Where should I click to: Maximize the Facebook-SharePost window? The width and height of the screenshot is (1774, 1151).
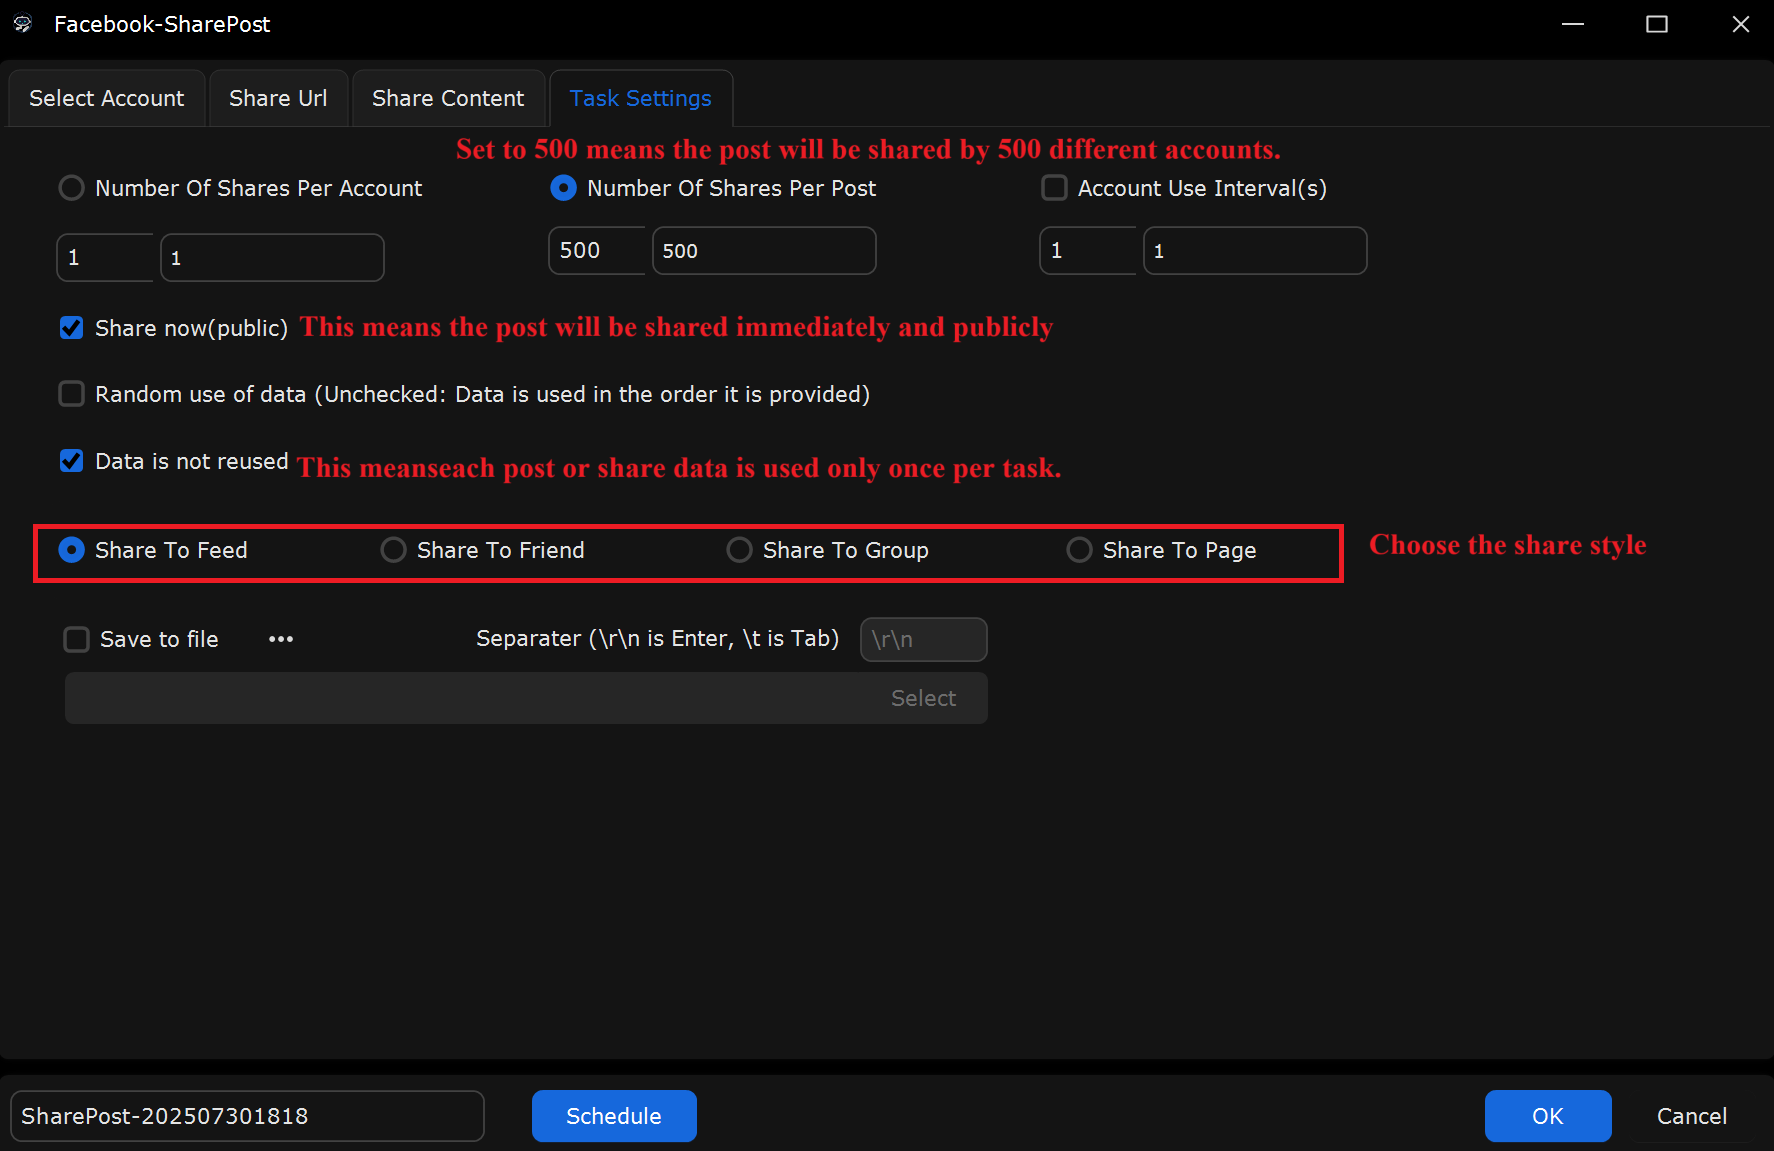tap(1657, 24)
